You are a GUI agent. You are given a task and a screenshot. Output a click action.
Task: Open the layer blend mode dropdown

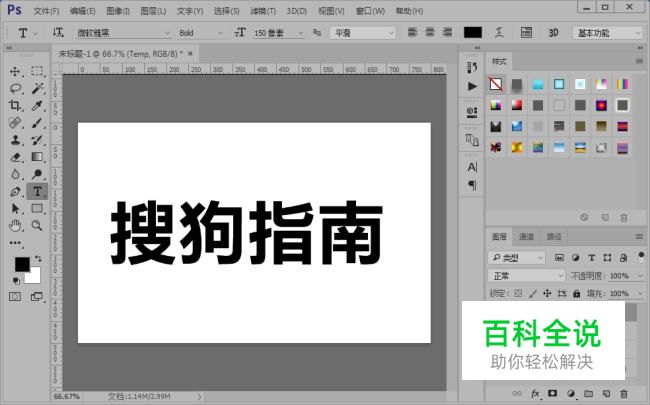(x=526, y=276)
